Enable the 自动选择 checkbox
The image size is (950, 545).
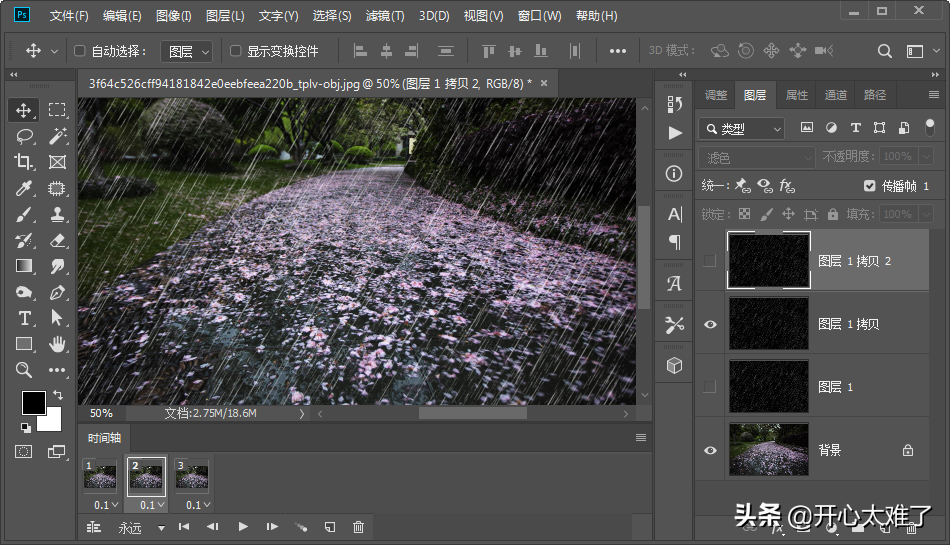[x=81, y=51]
